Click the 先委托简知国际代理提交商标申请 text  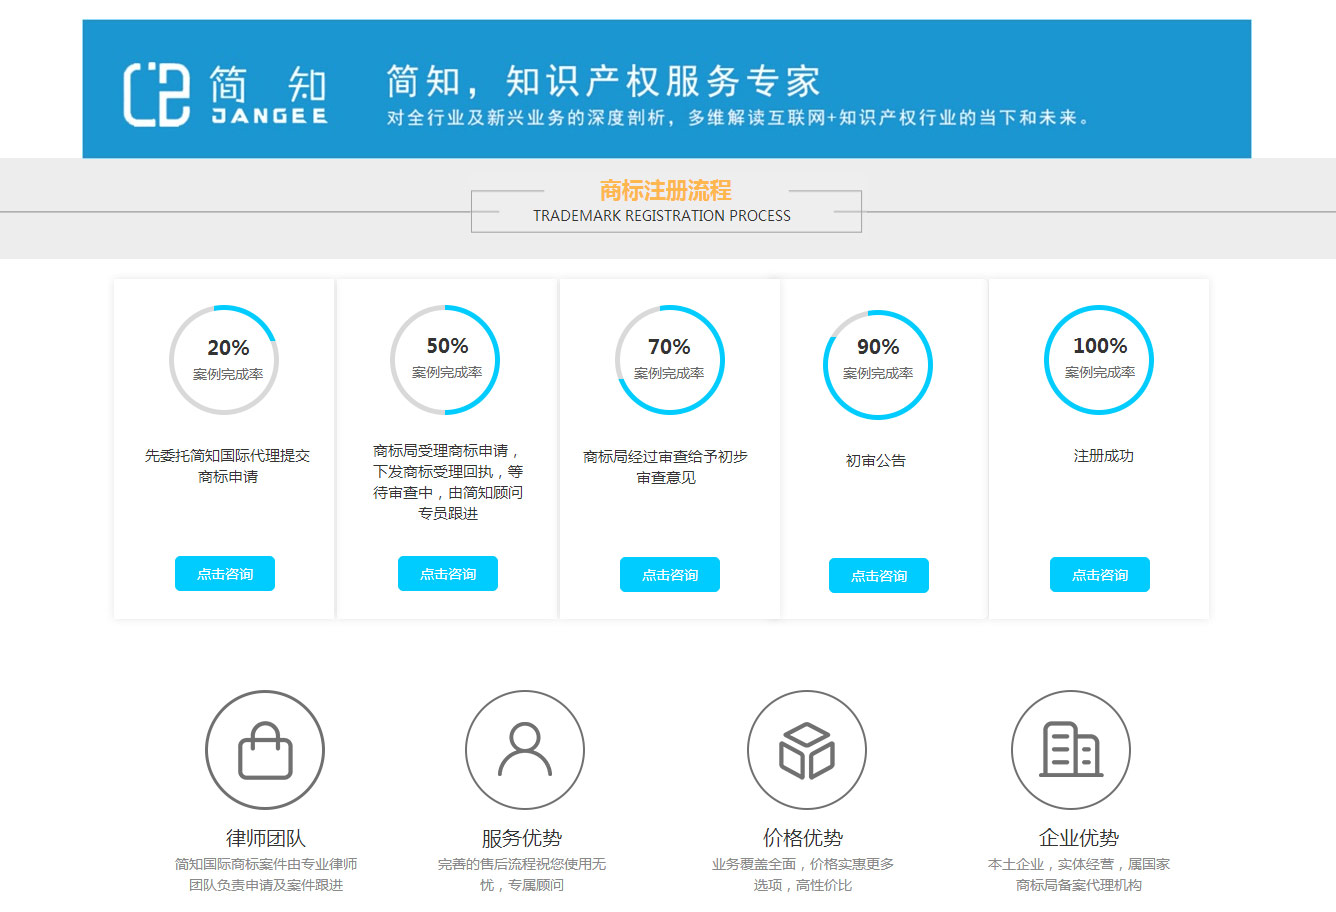coord(228,466)
